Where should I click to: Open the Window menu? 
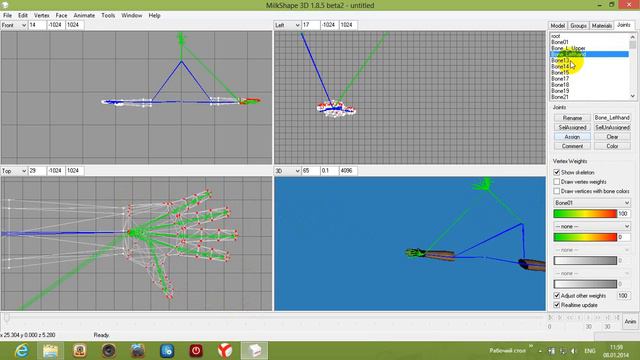(131, 15)
